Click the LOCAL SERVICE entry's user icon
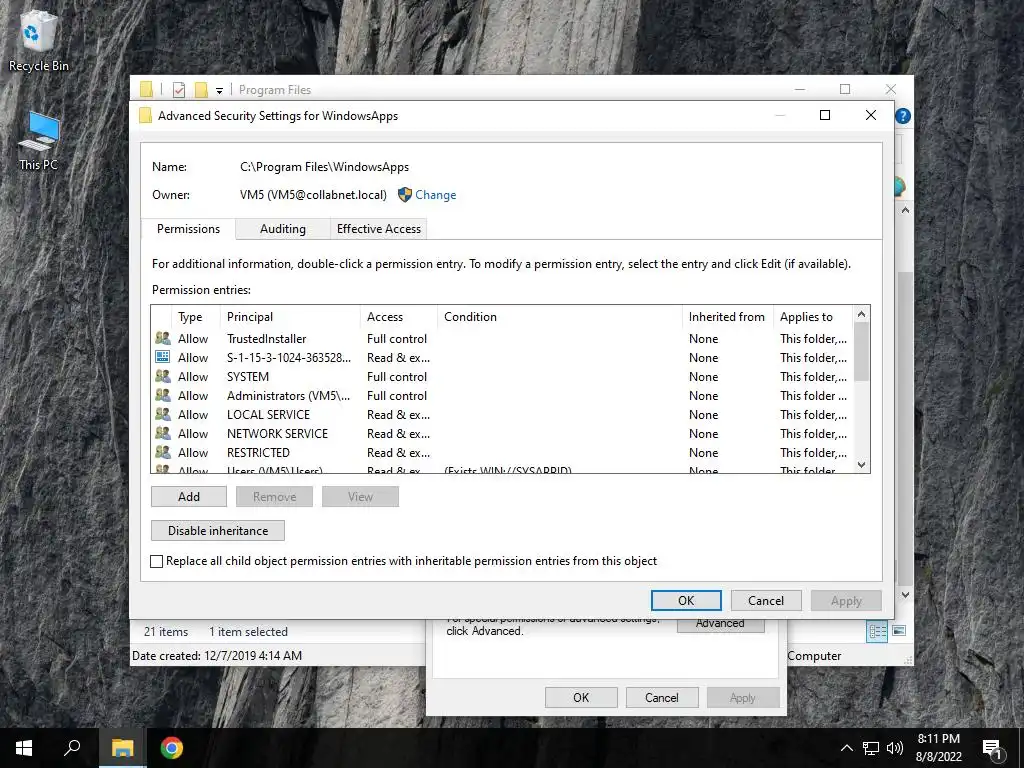The height and width of the screenshot is (768, 1024). point(163,414)
